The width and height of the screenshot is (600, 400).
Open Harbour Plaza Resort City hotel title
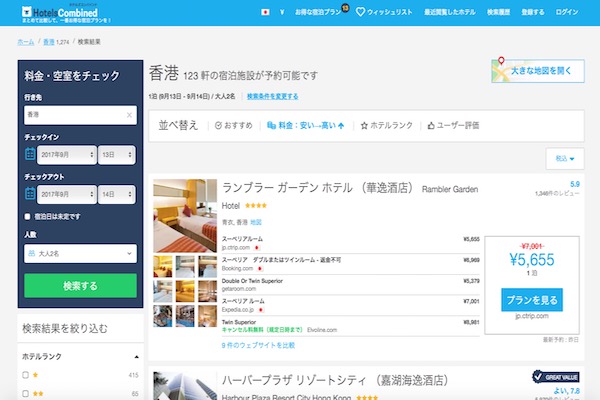[x=335, y=380]
